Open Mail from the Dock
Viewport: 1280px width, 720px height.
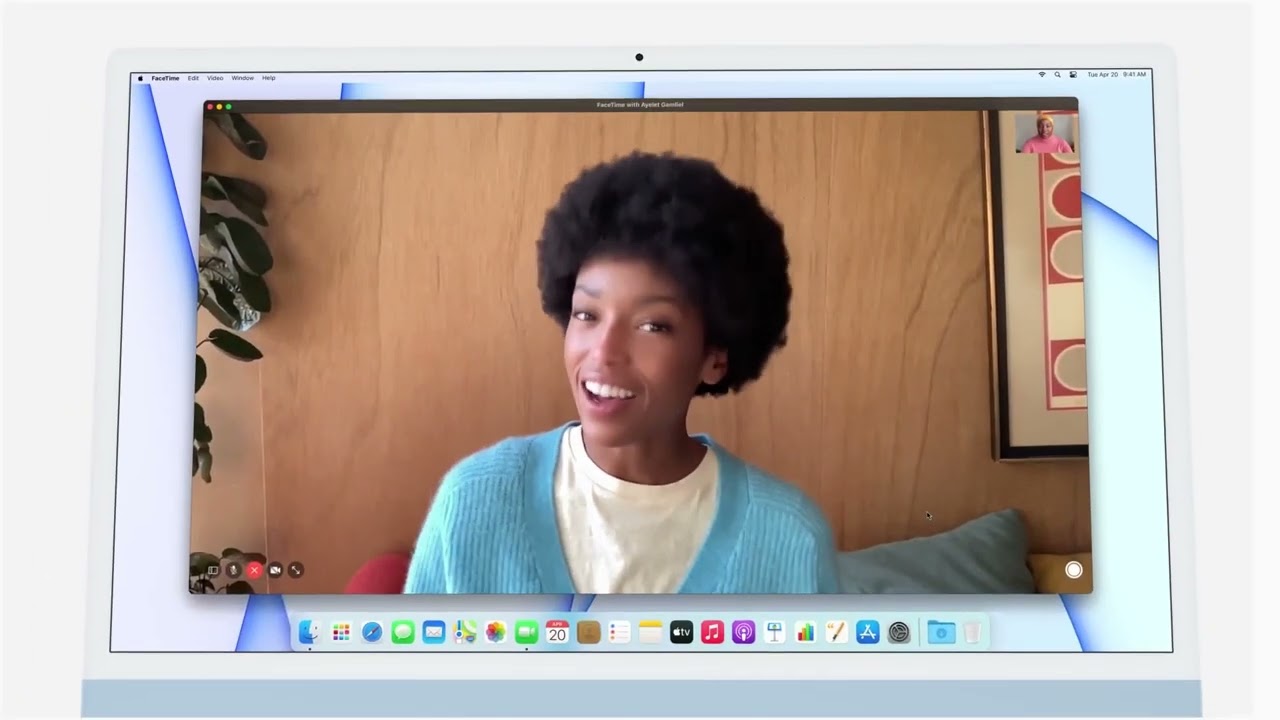pyautogui.click(x=434, y=632)
